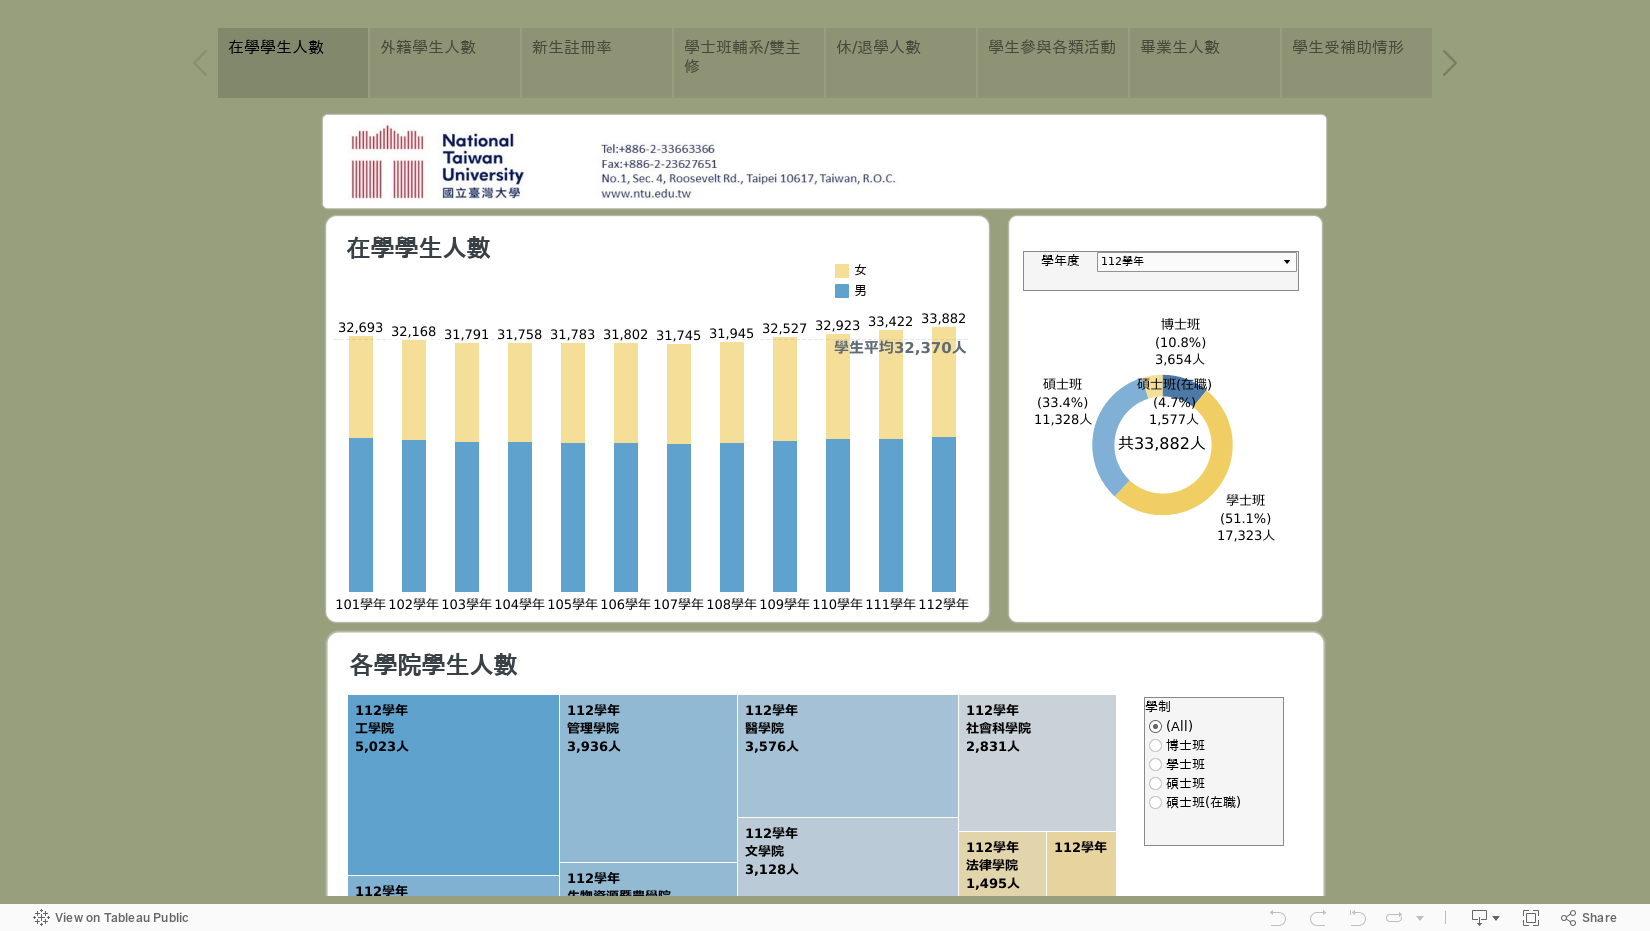The height and width of the screenshot is (931, 1650).
Task: Click the 學生平均32,370人 reference label
Action: click(900, 348)
